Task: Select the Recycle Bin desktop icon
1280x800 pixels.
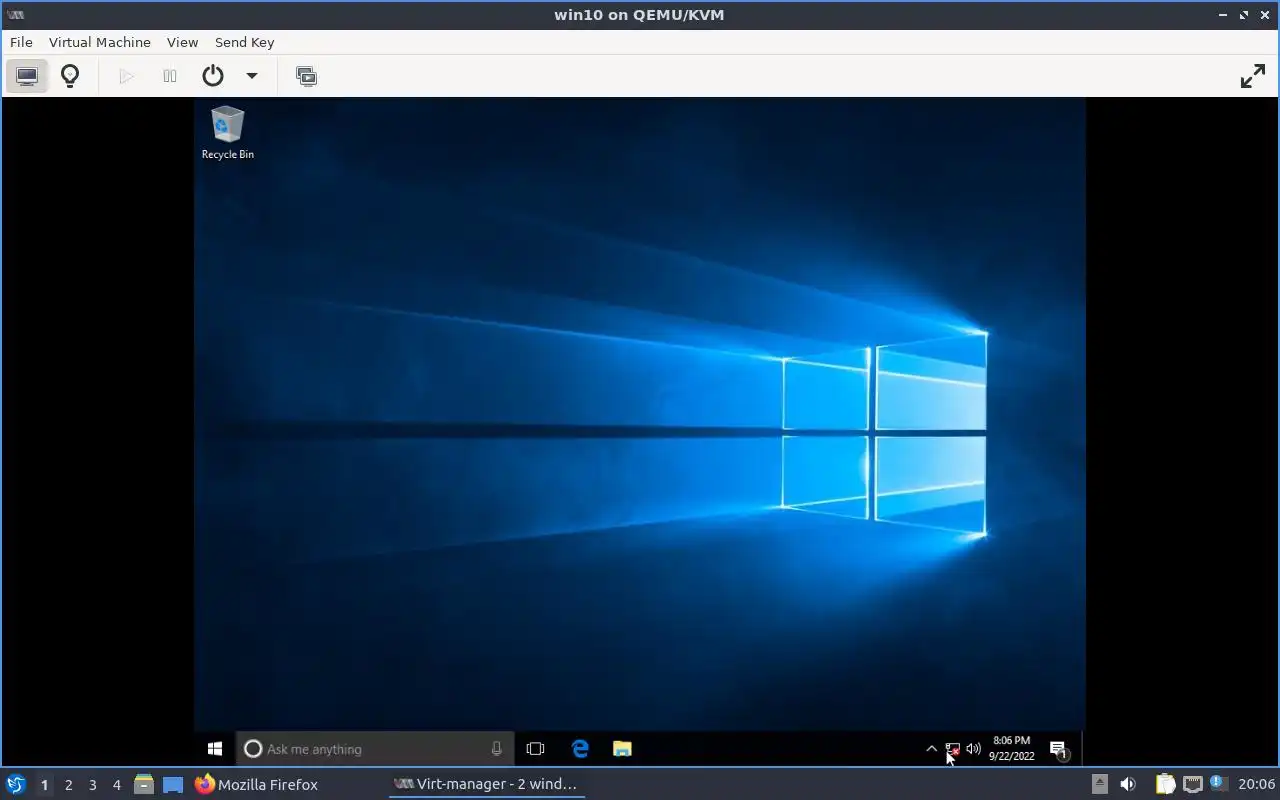Action: [228, 133]
